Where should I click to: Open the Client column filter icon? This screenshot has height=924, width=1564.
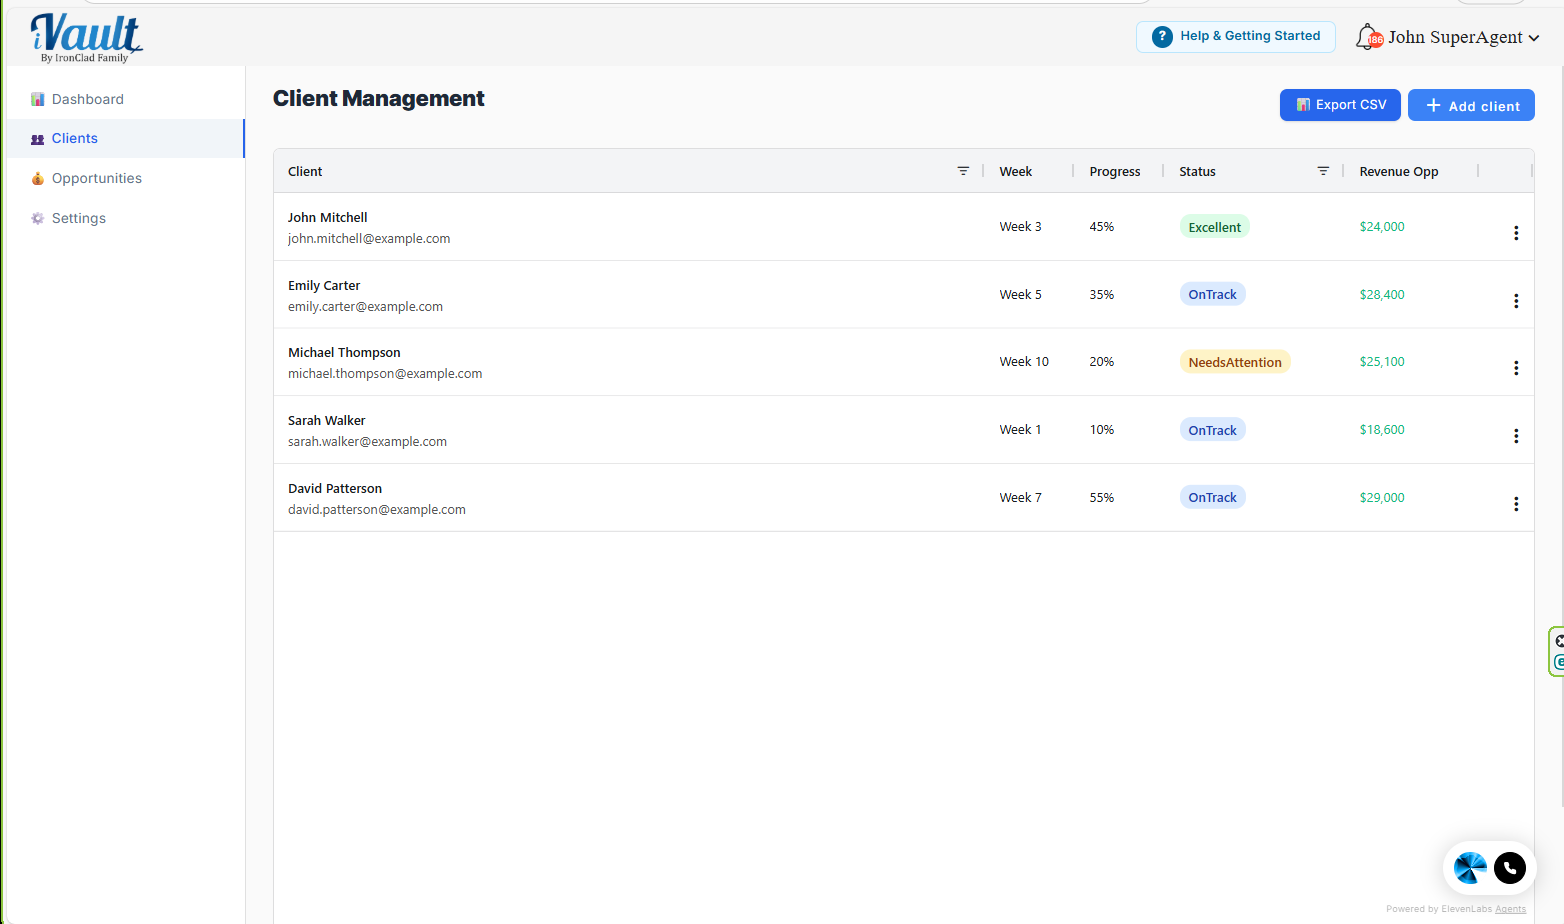(963, 171)
